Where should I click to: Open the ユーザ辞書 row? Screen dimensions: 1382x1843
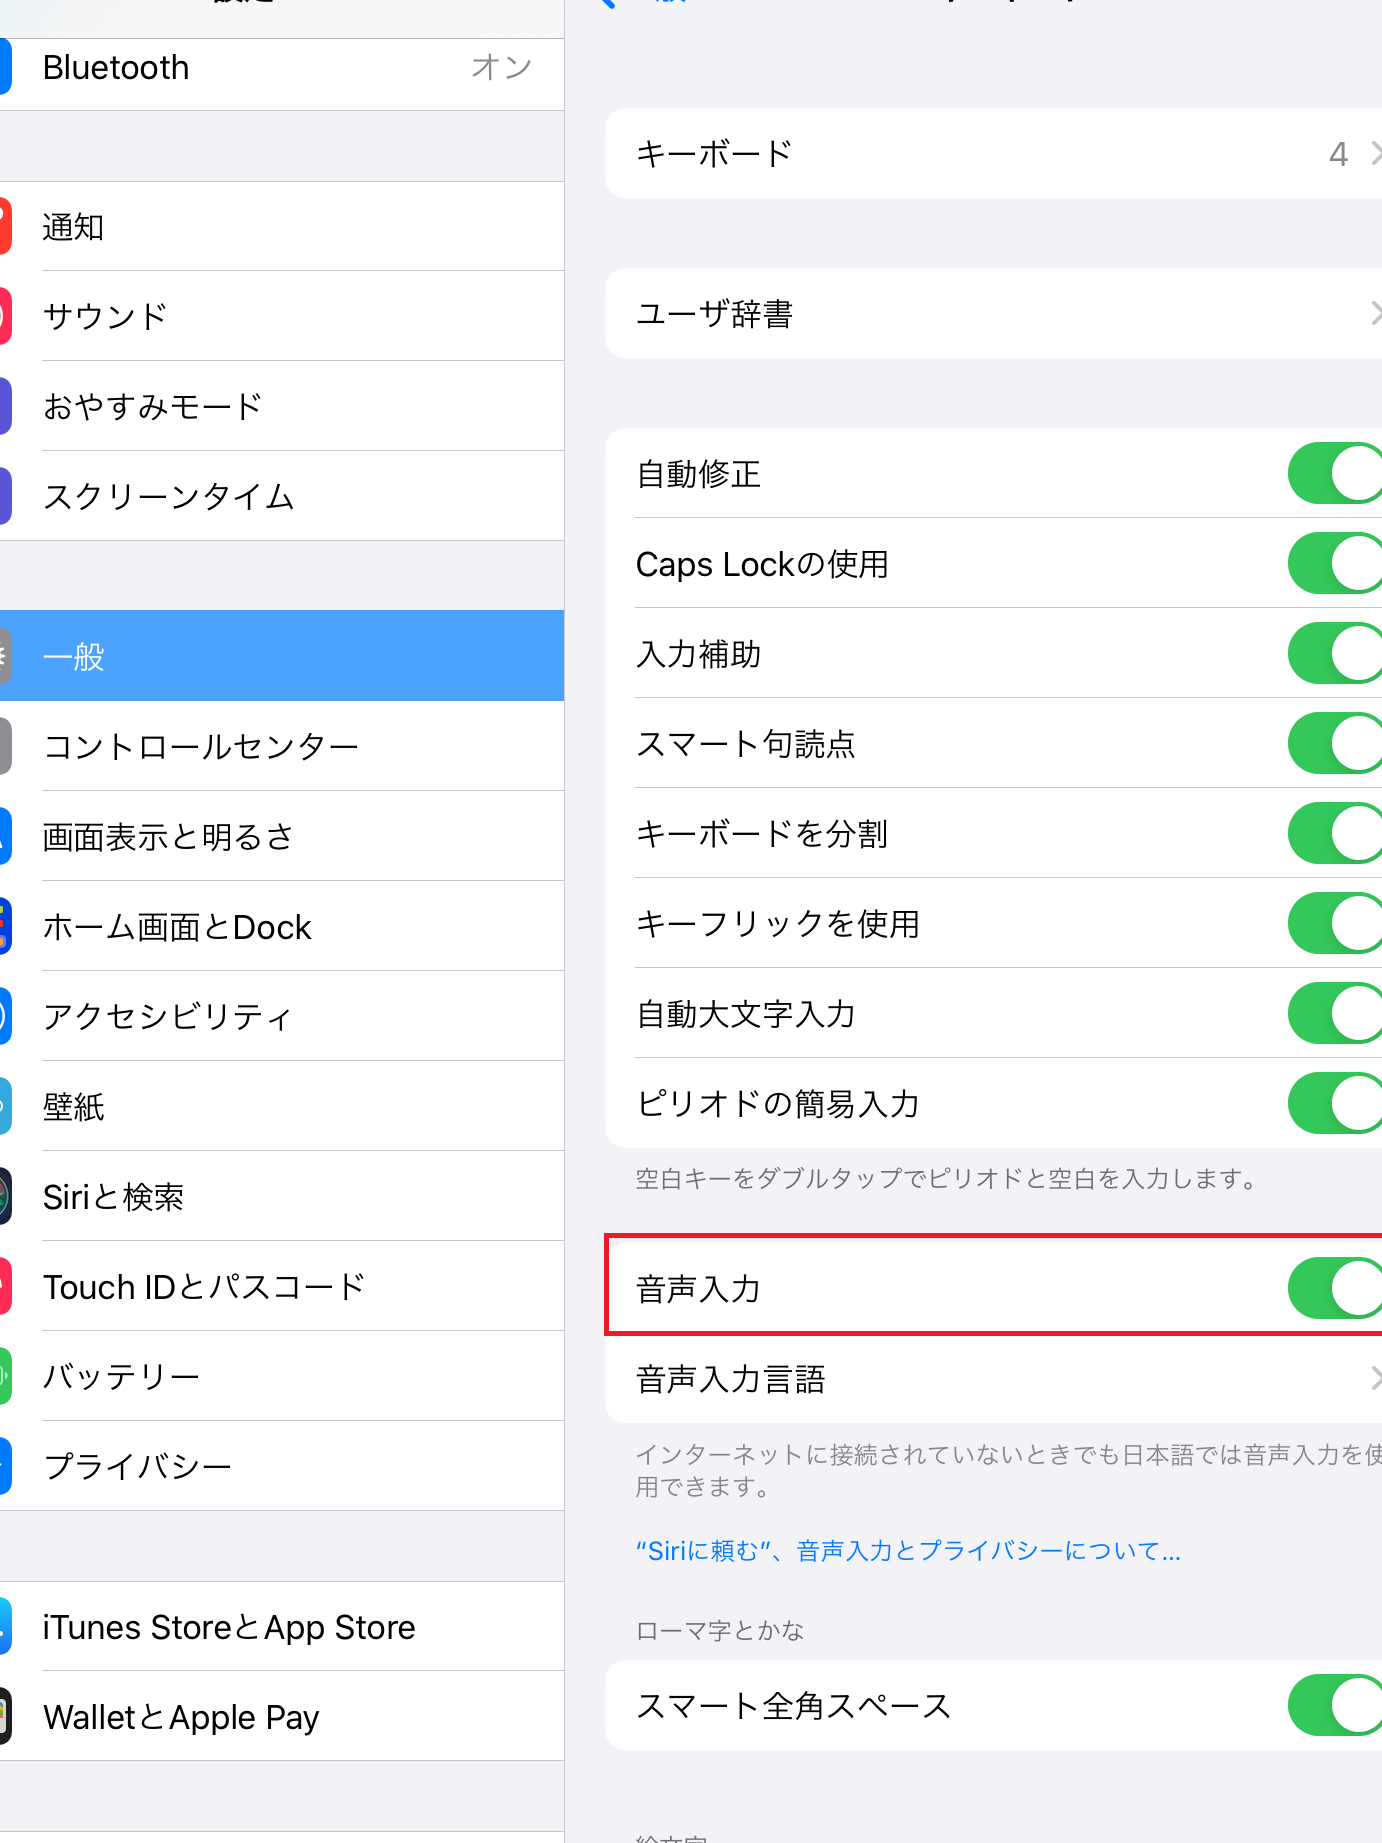coord(993,313)
